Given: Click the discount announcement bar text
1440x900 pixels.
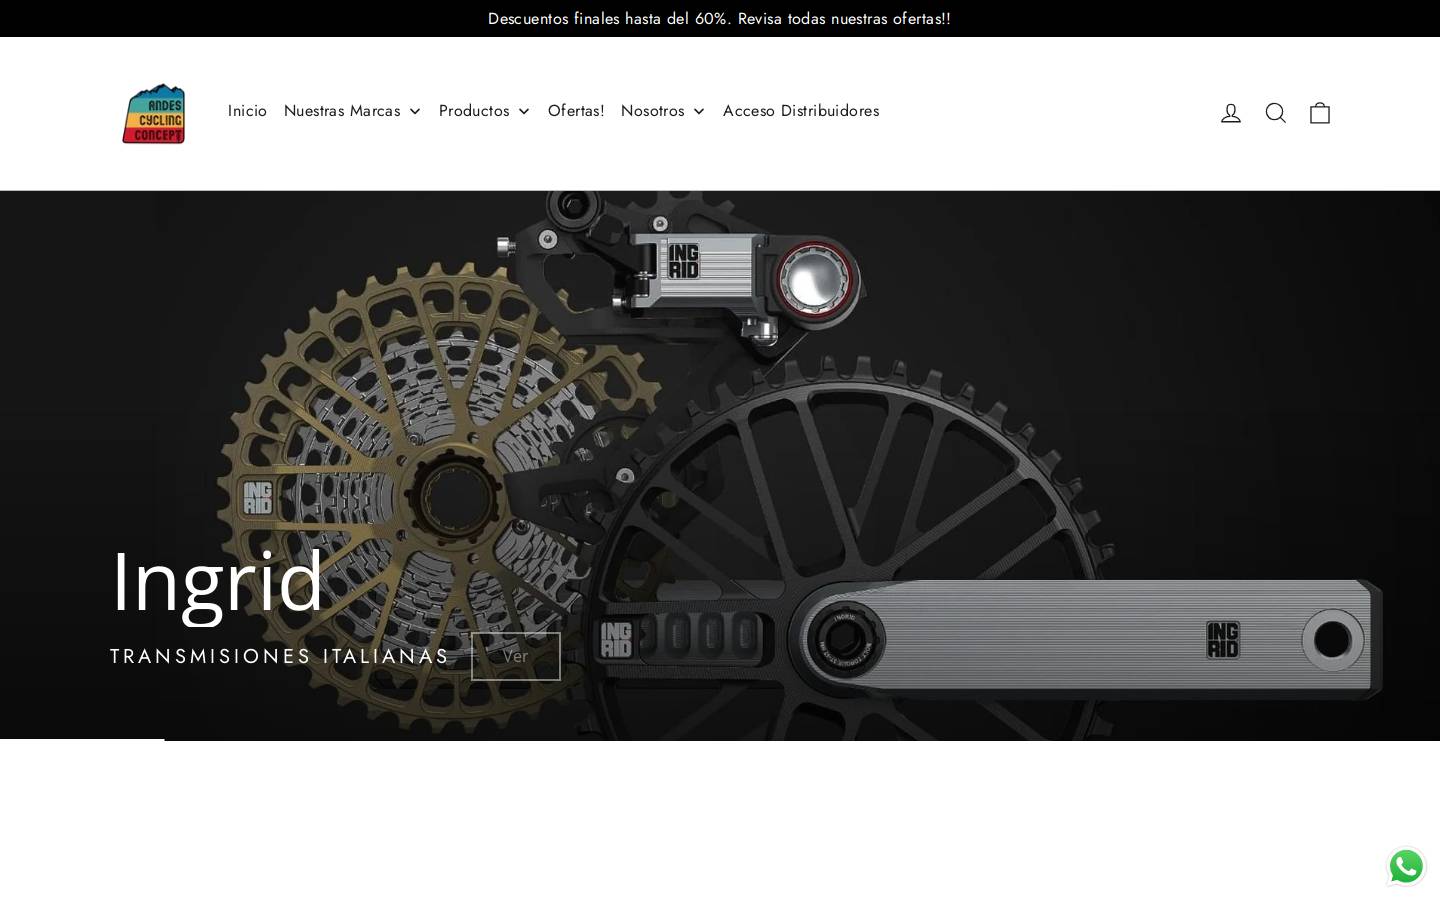Looking at the screenshot, I should pyautogui.click(x=719, y=19).
